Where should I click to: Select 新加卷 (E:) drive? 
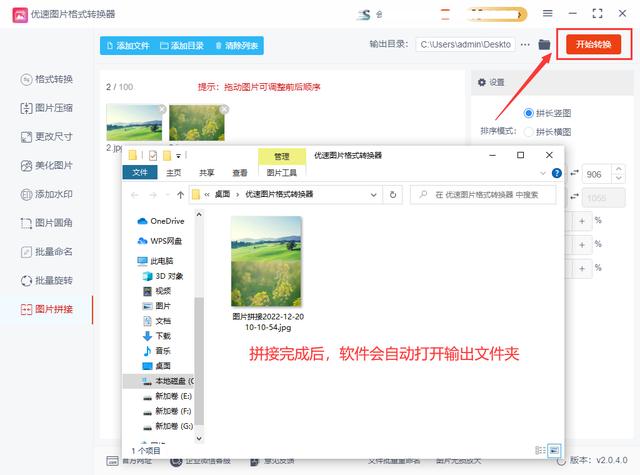(167, 396)
